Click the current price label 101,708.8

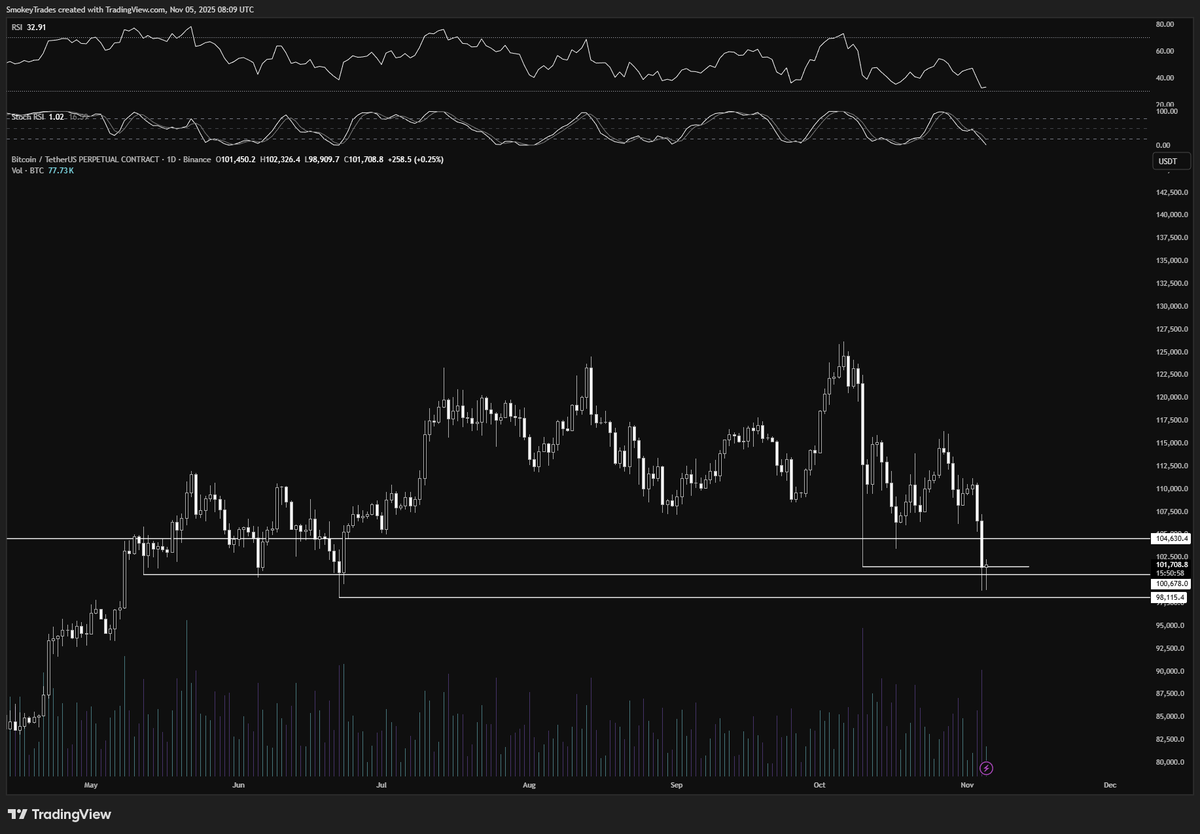pyautogui.click(x=1173, y=564)
